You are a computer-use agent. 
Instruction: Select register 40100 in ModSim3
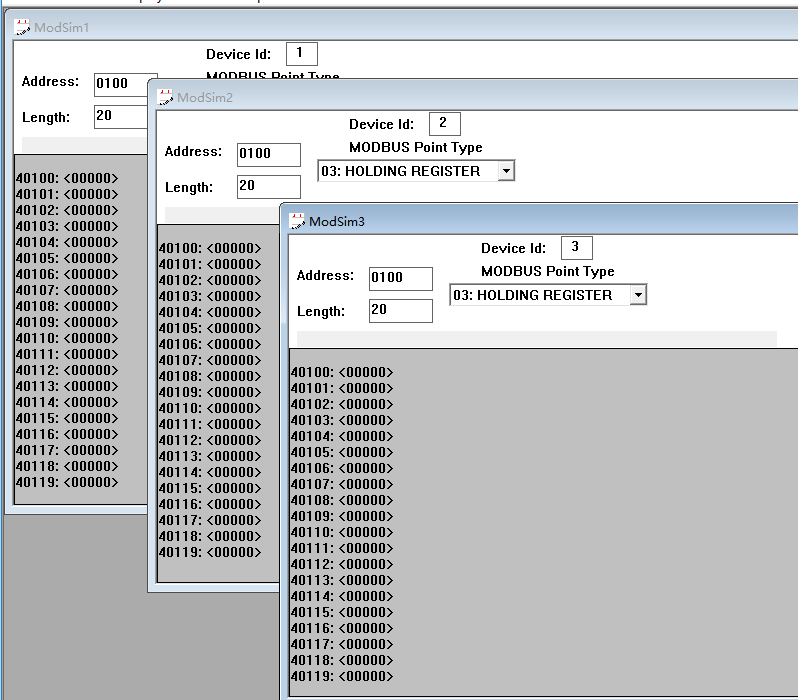[x=342, y=373]
